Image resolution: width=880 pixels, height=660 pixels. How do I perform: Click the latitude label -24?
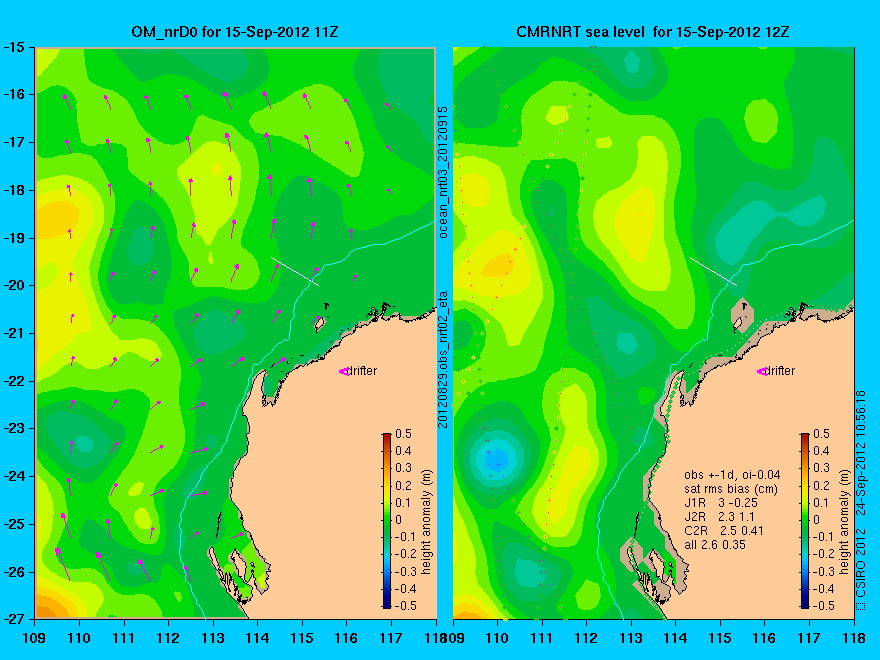[14, 476]
